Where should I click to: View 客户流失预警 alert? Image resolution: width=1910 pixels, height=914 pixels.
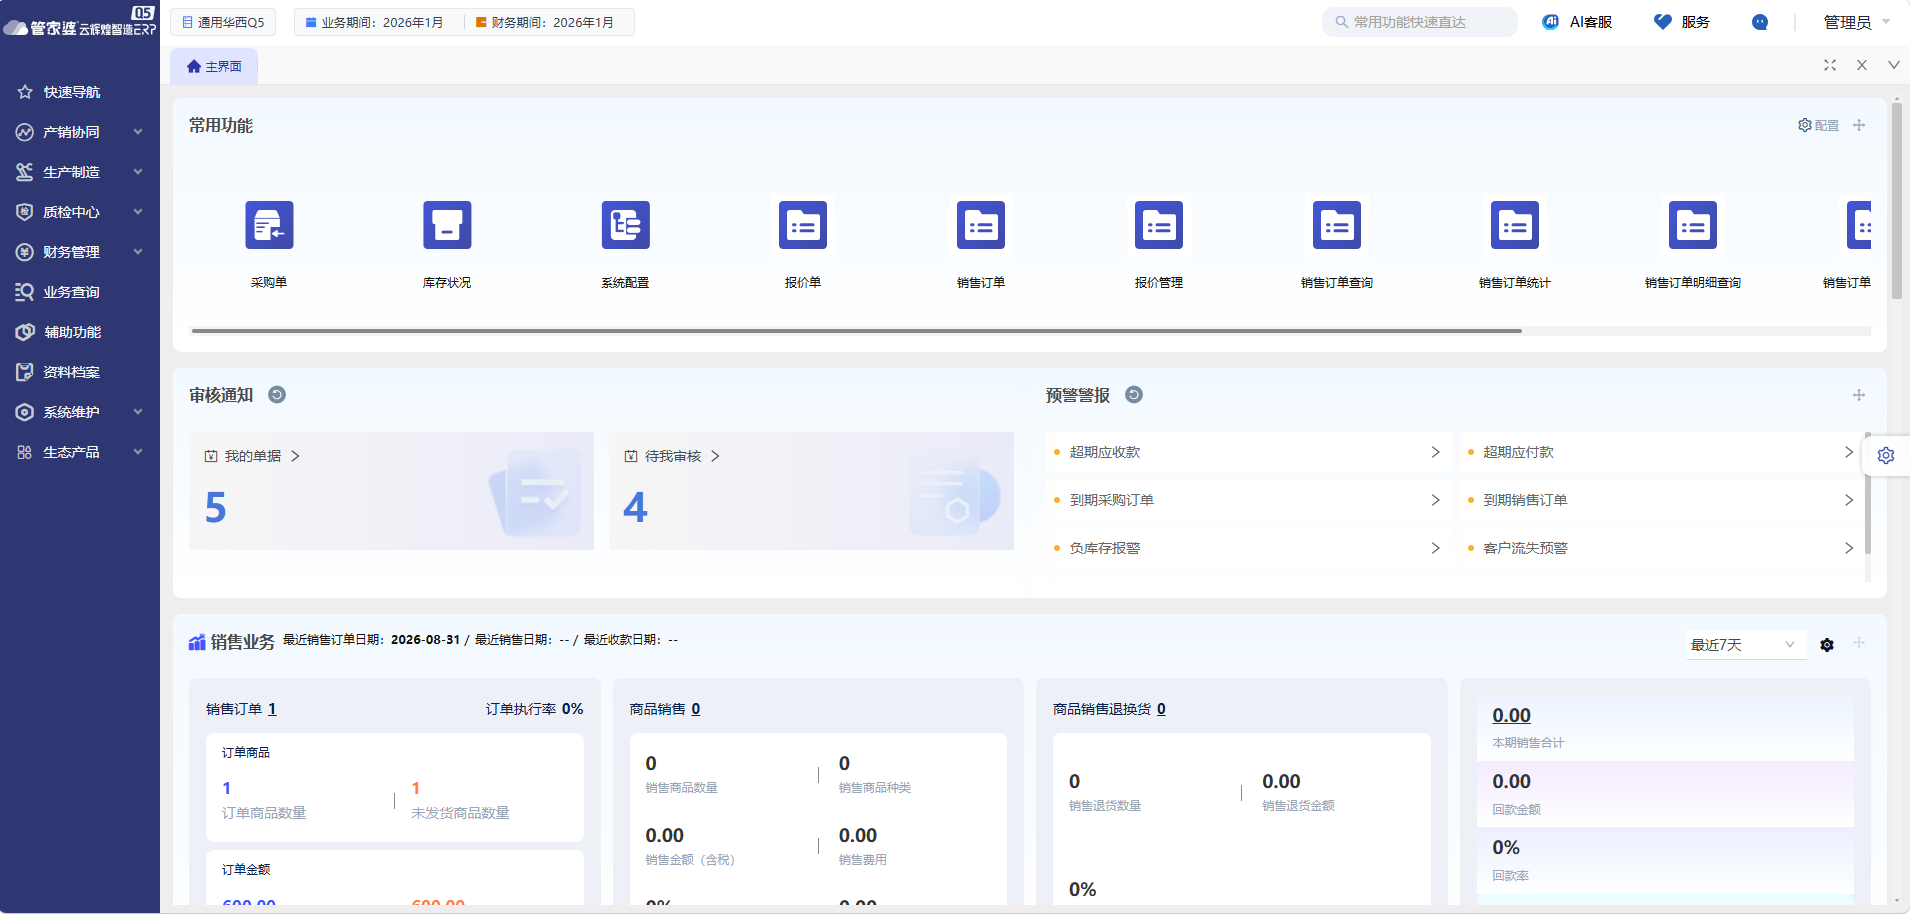pyautogui.click(x=1660, y=548)
